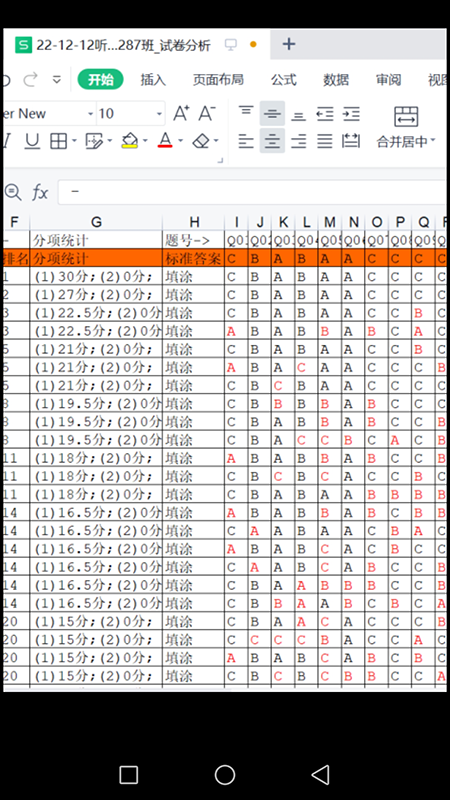Viewport: 450px width, 800px height.
Task: Toggle top vertical alignment
Action: (246, 110)
